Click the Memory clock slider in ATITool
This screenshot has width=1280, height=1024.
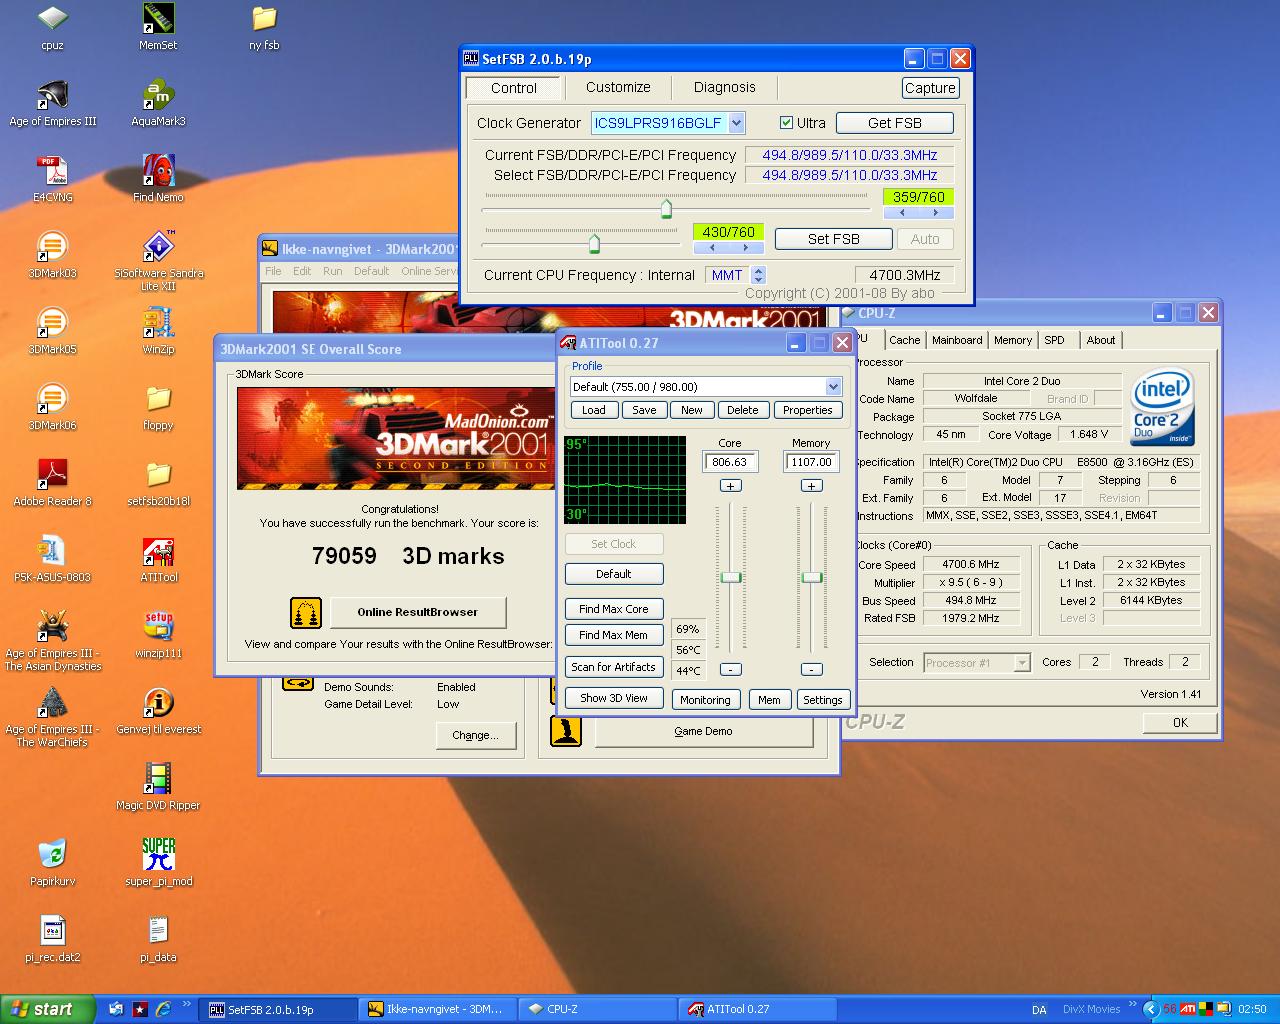tap(812, 577)
